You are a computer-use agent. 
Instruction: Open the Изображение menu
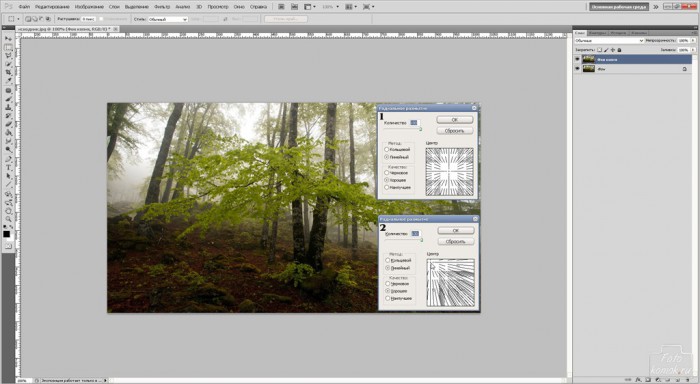[89, 7]
